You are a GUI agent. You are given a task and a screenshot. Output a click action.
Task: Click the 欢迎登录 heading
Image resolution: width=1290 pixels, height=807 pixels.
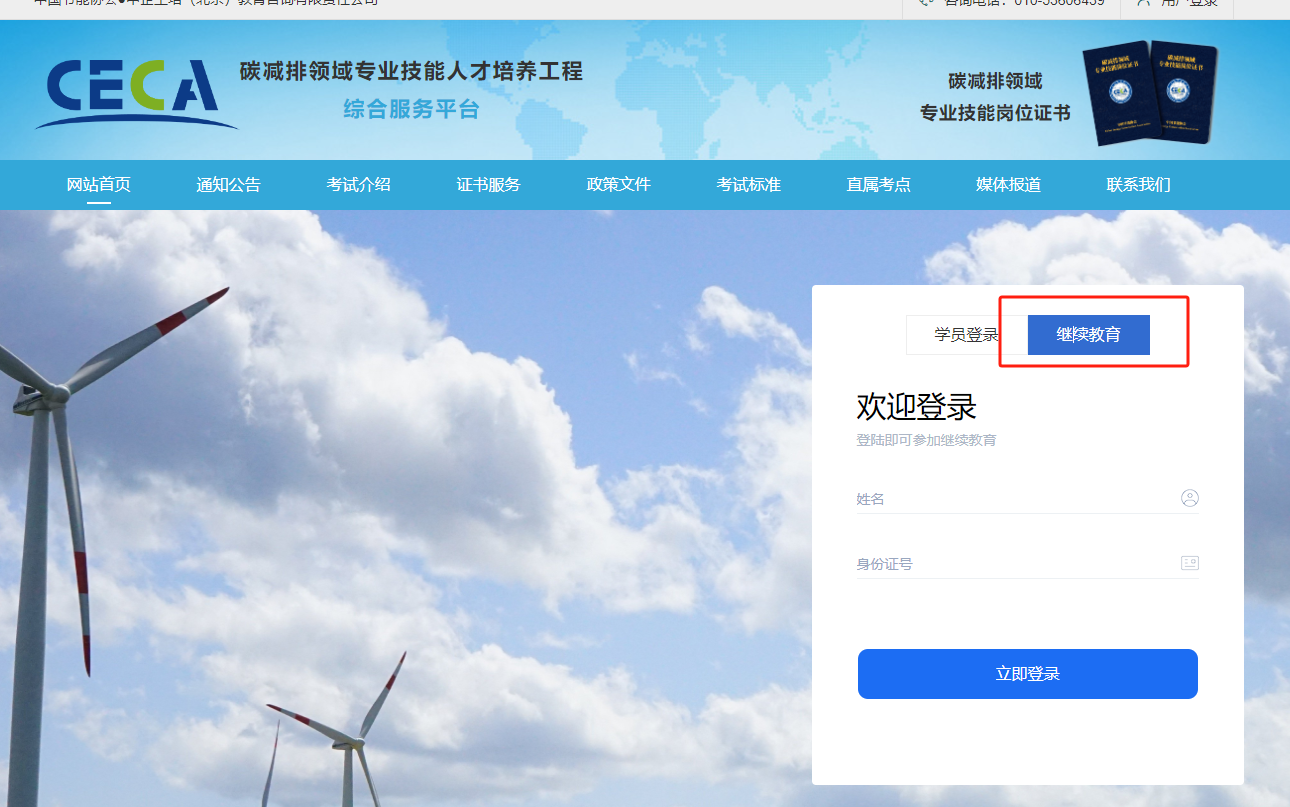click(x=916, y=407)
